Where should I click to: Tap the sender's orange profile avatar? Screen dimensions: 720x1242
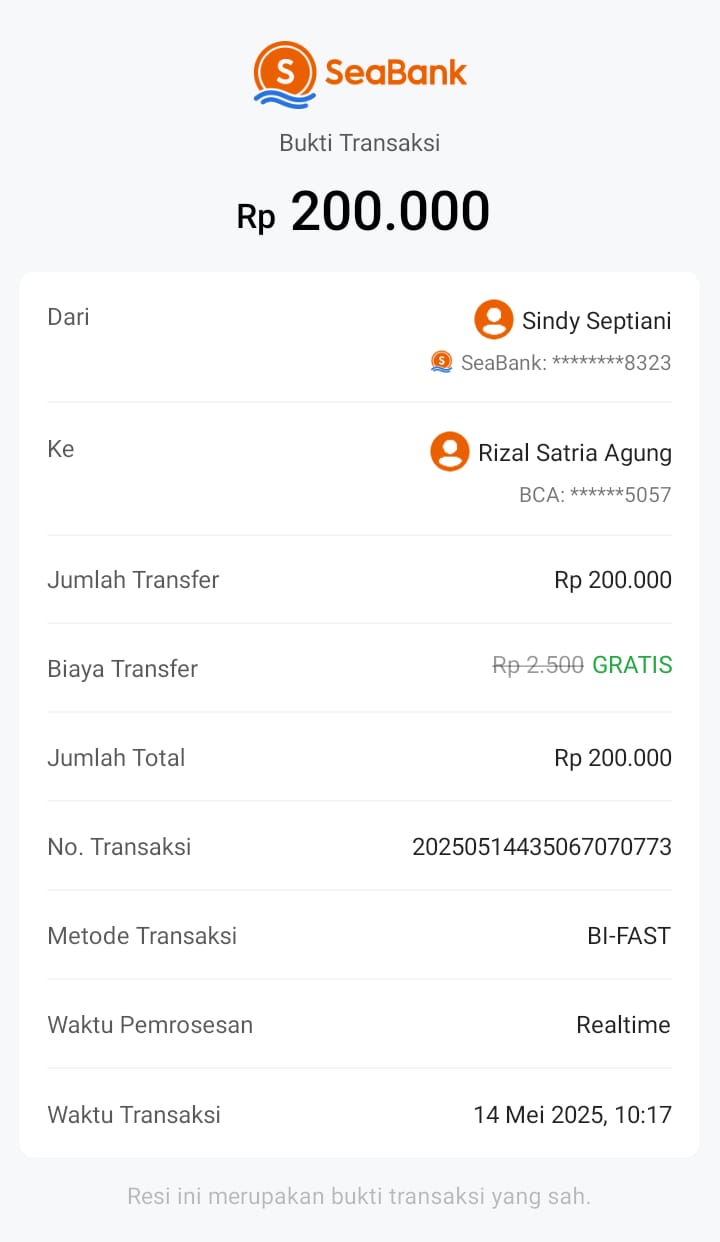(x=493, y=320)
